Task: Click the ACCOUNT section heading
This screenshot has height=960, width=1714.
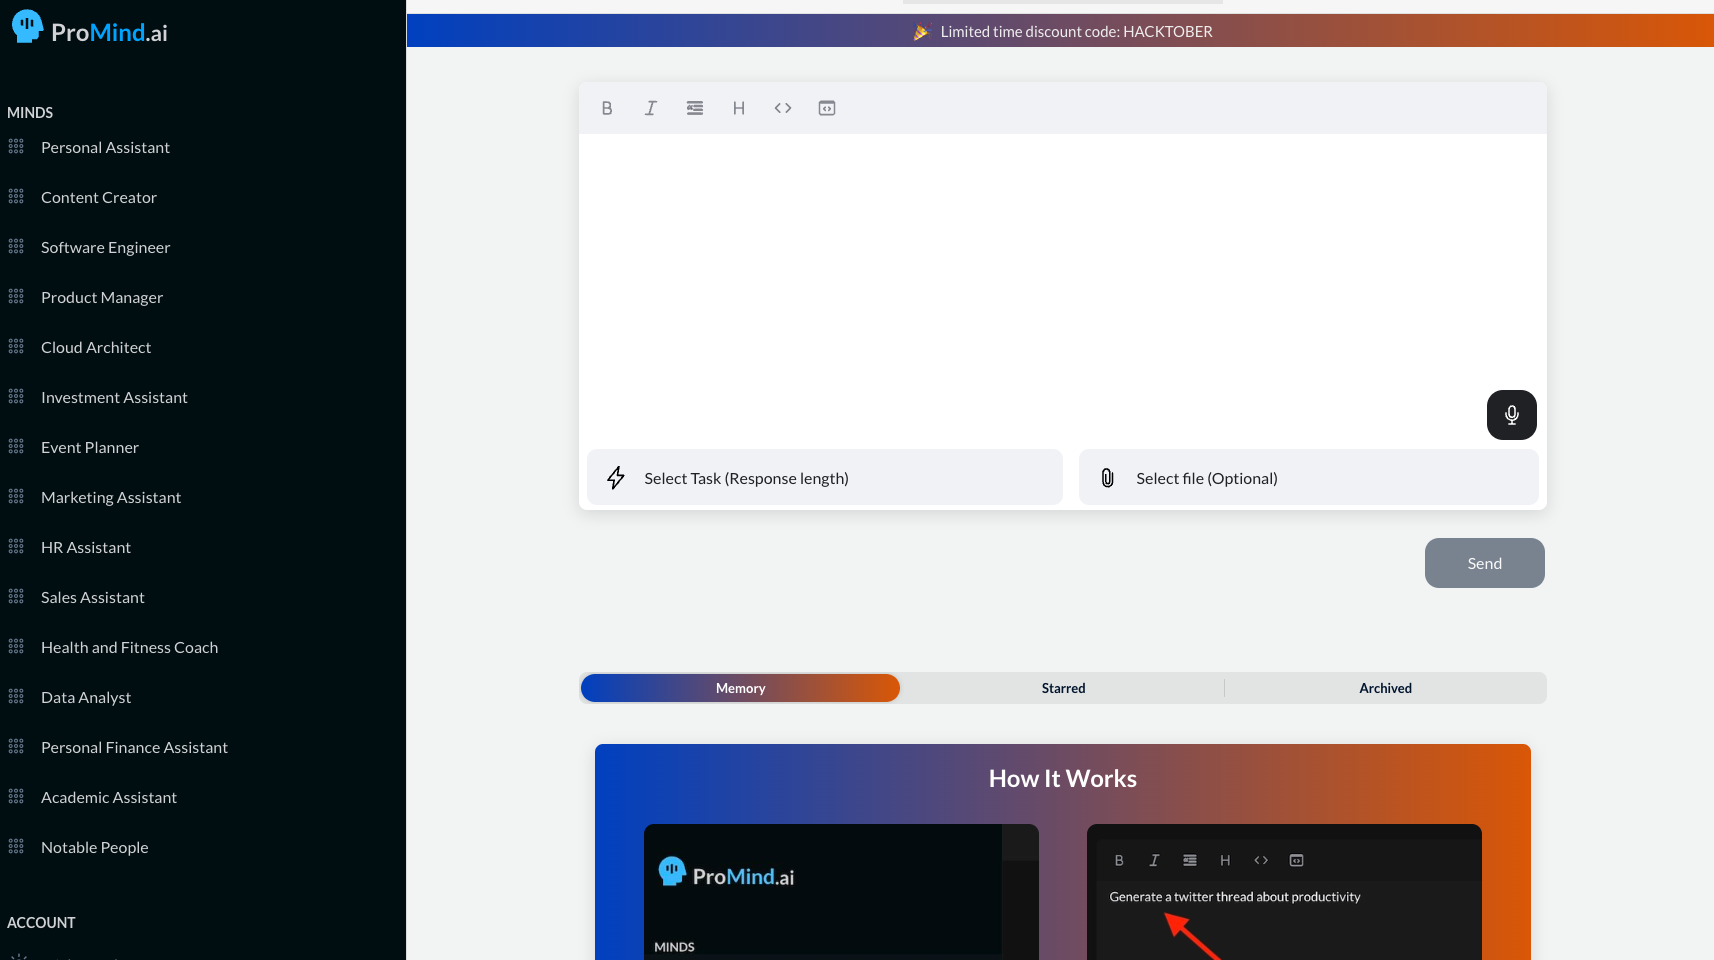Action: click(x=41, y=922)
